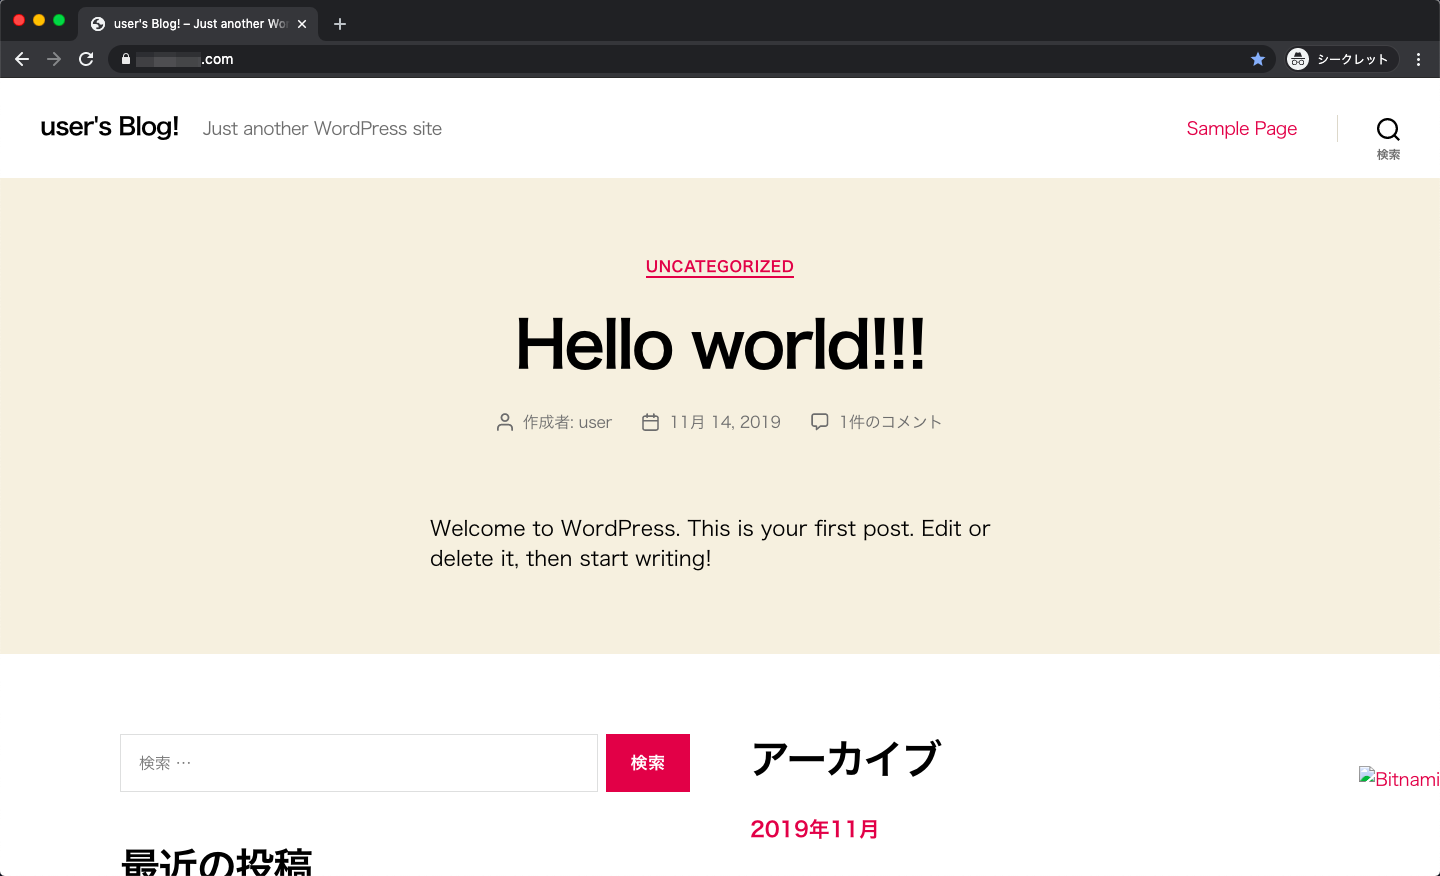
Task: Open the UNCATEGORIZED category link
Action: (719, 266)
